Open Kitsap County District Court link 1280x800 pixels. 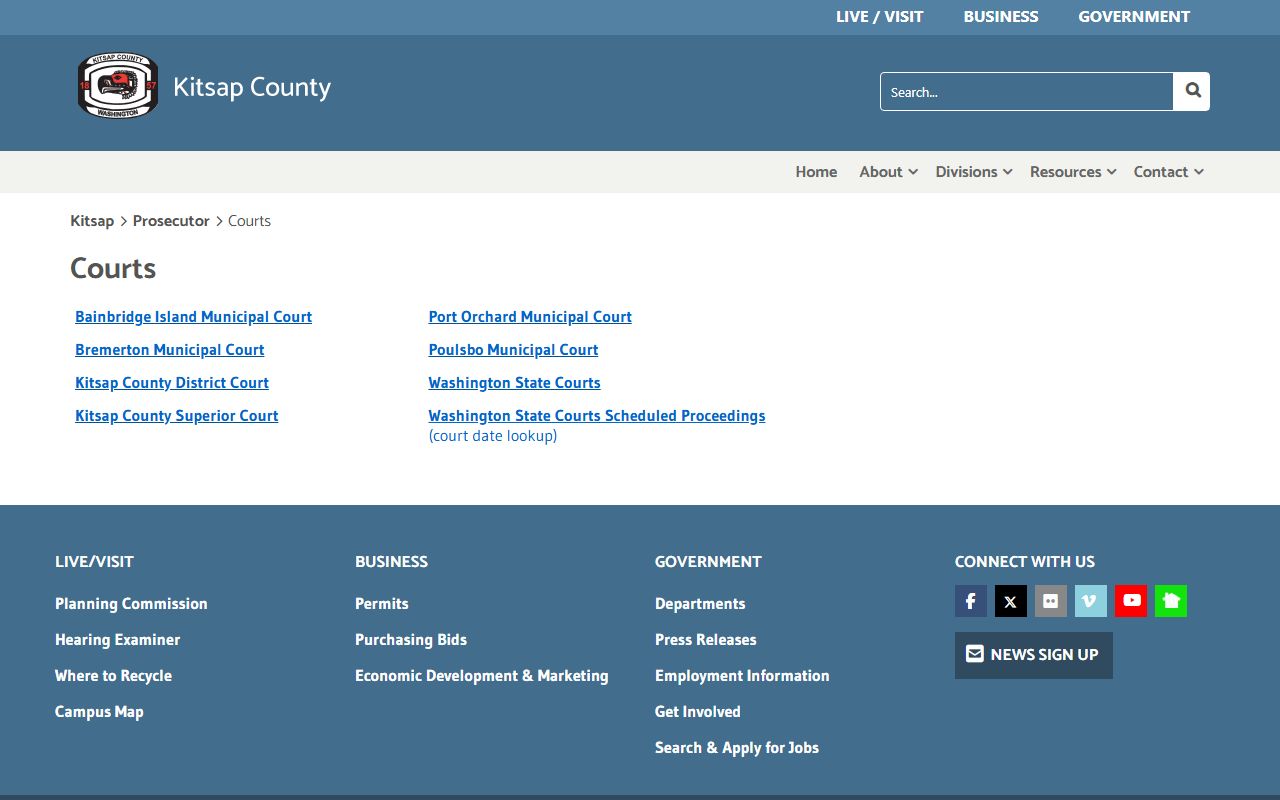click(x=172, y=383)
